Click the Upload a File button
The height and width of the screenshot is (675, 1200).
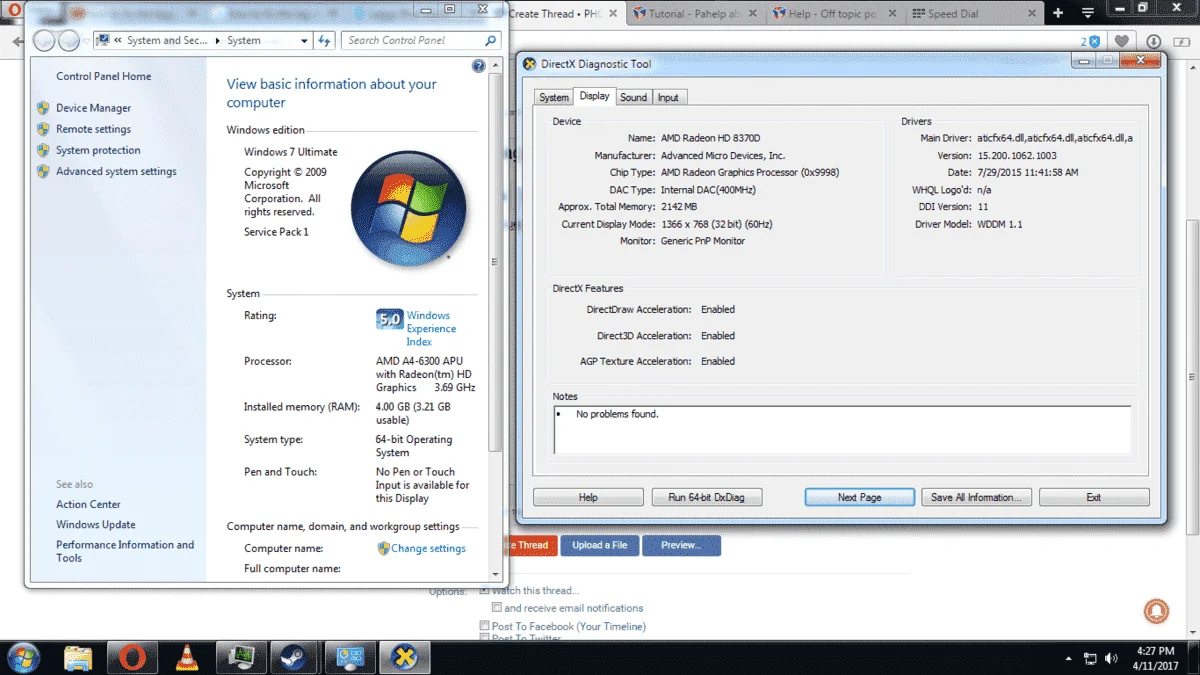click(599, 545)
